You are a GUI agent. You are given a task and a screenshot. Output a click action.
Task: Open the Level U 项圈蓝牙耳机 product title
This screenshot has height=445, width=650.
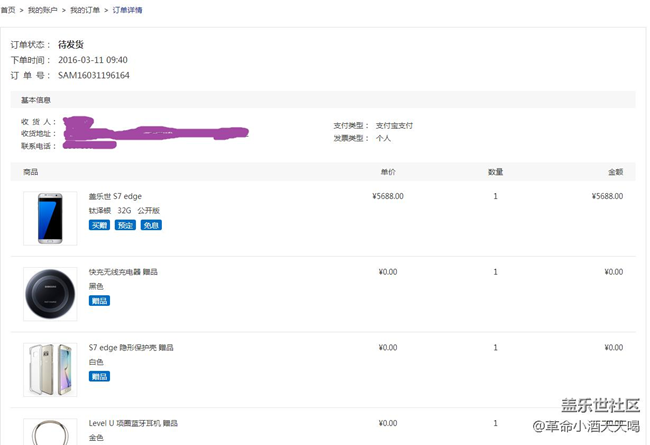(133, 423)
